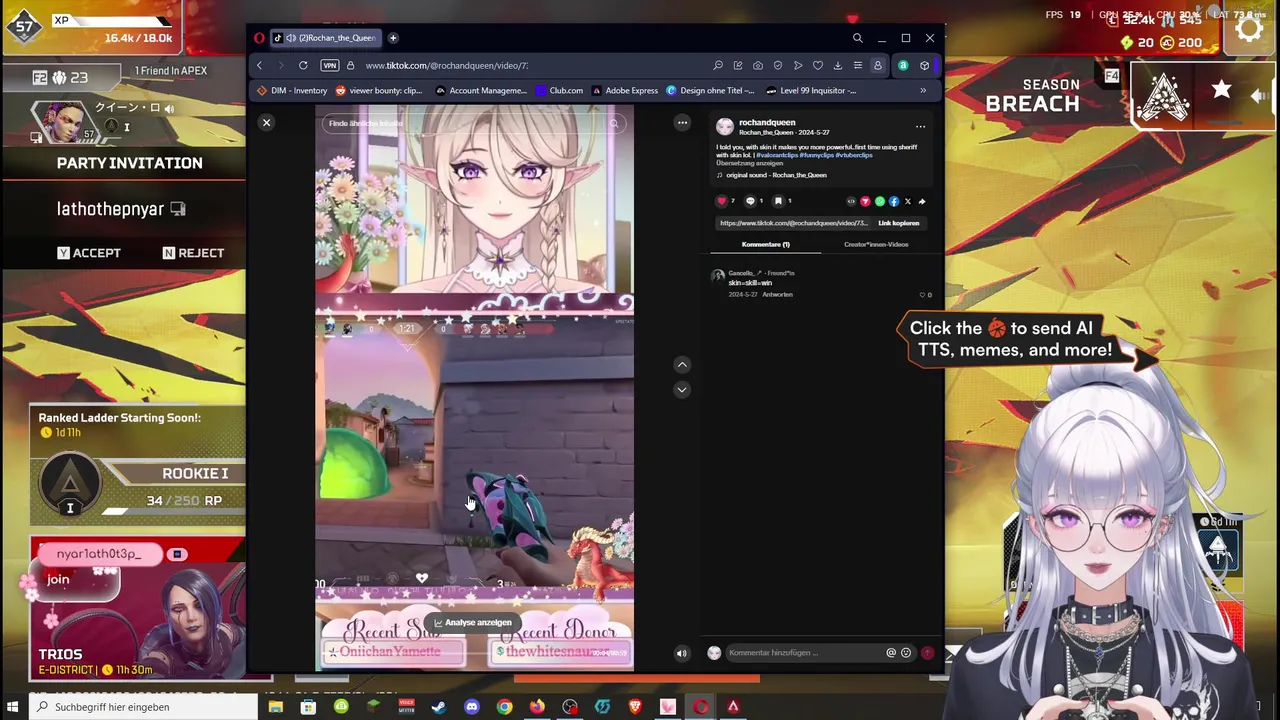Open the Windows Start menu
Screen dimensions: 1280x720
coord(13,707)
